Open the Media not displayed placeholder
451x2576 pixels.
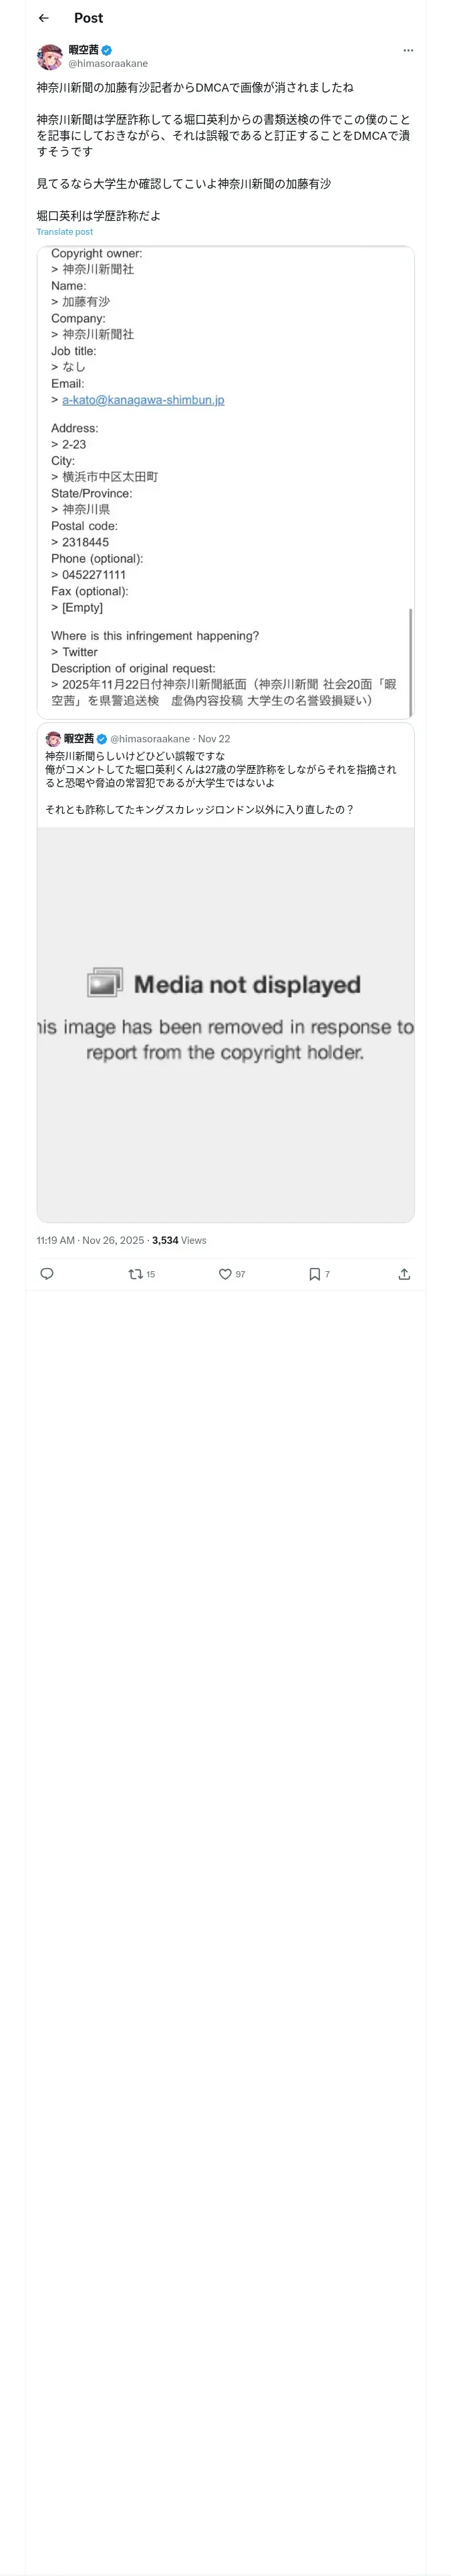[x=226, y=1024]
